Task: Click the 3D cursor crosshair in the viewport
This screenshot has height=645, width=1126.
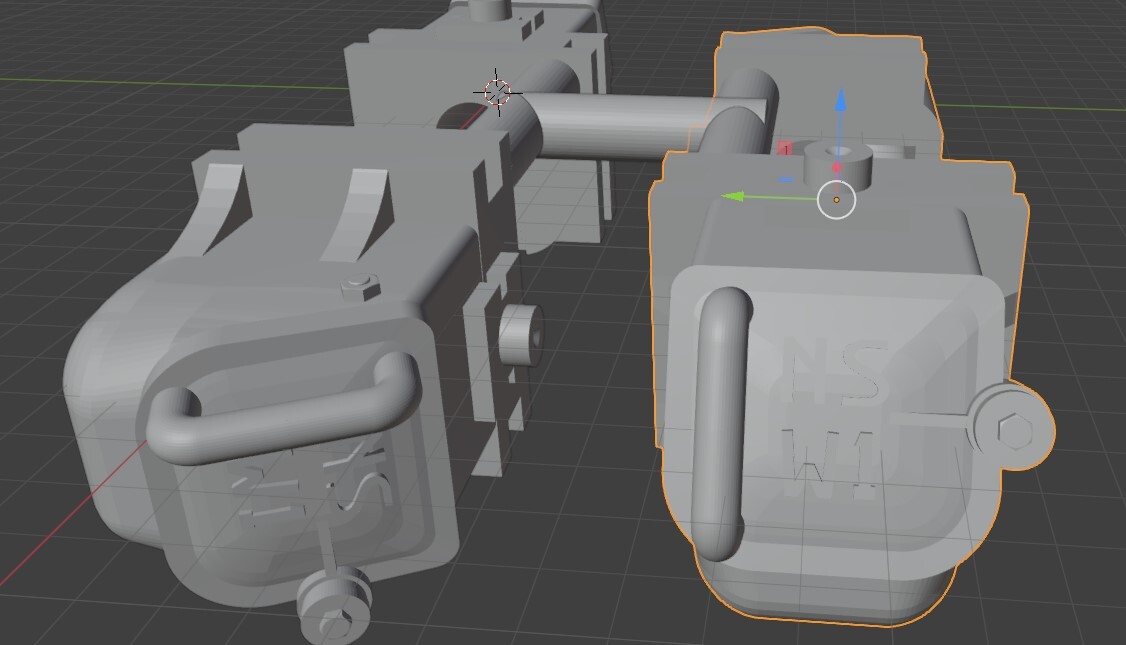Action: tap(497, 92)
